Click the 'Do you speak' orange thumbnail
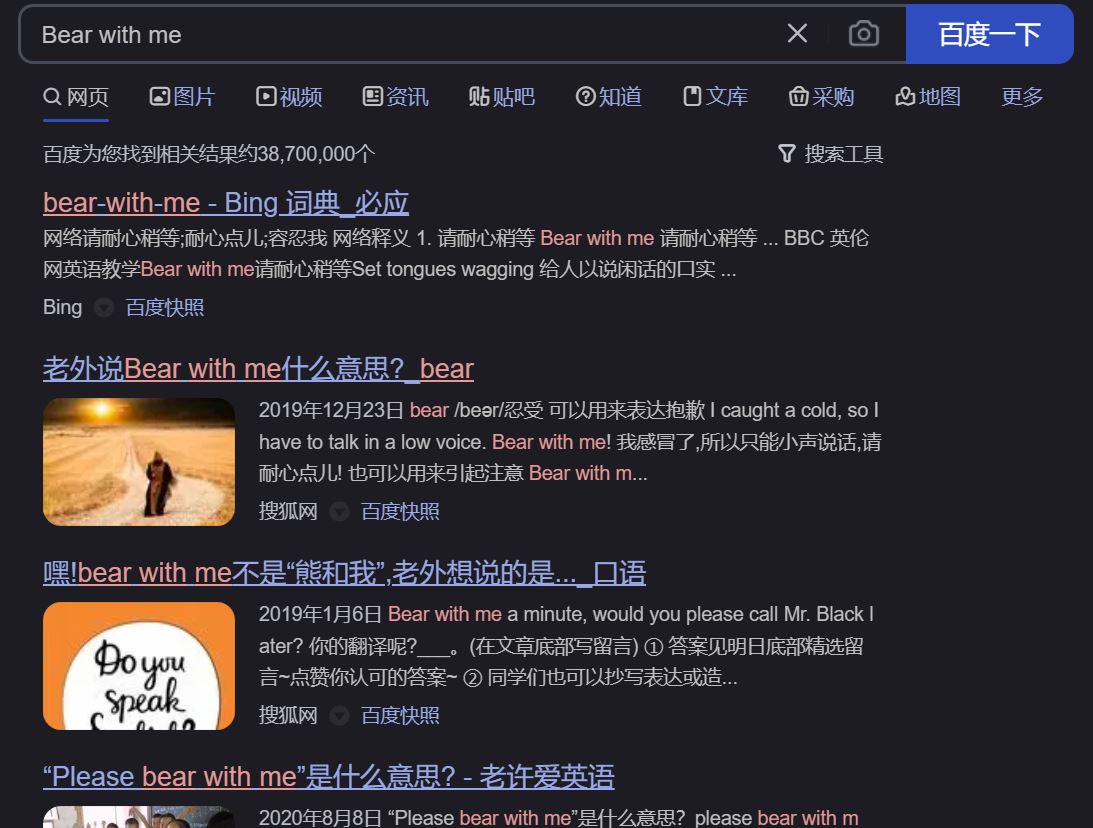Screen dimensions: 1093x828 (139, 666)
